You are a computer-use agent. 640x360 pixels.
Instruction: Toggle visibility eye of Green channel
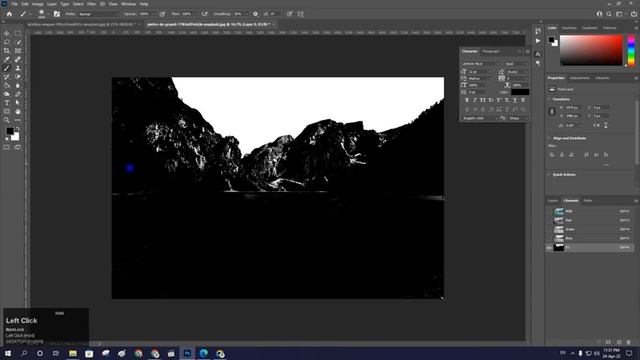click(x=549, y=229)
